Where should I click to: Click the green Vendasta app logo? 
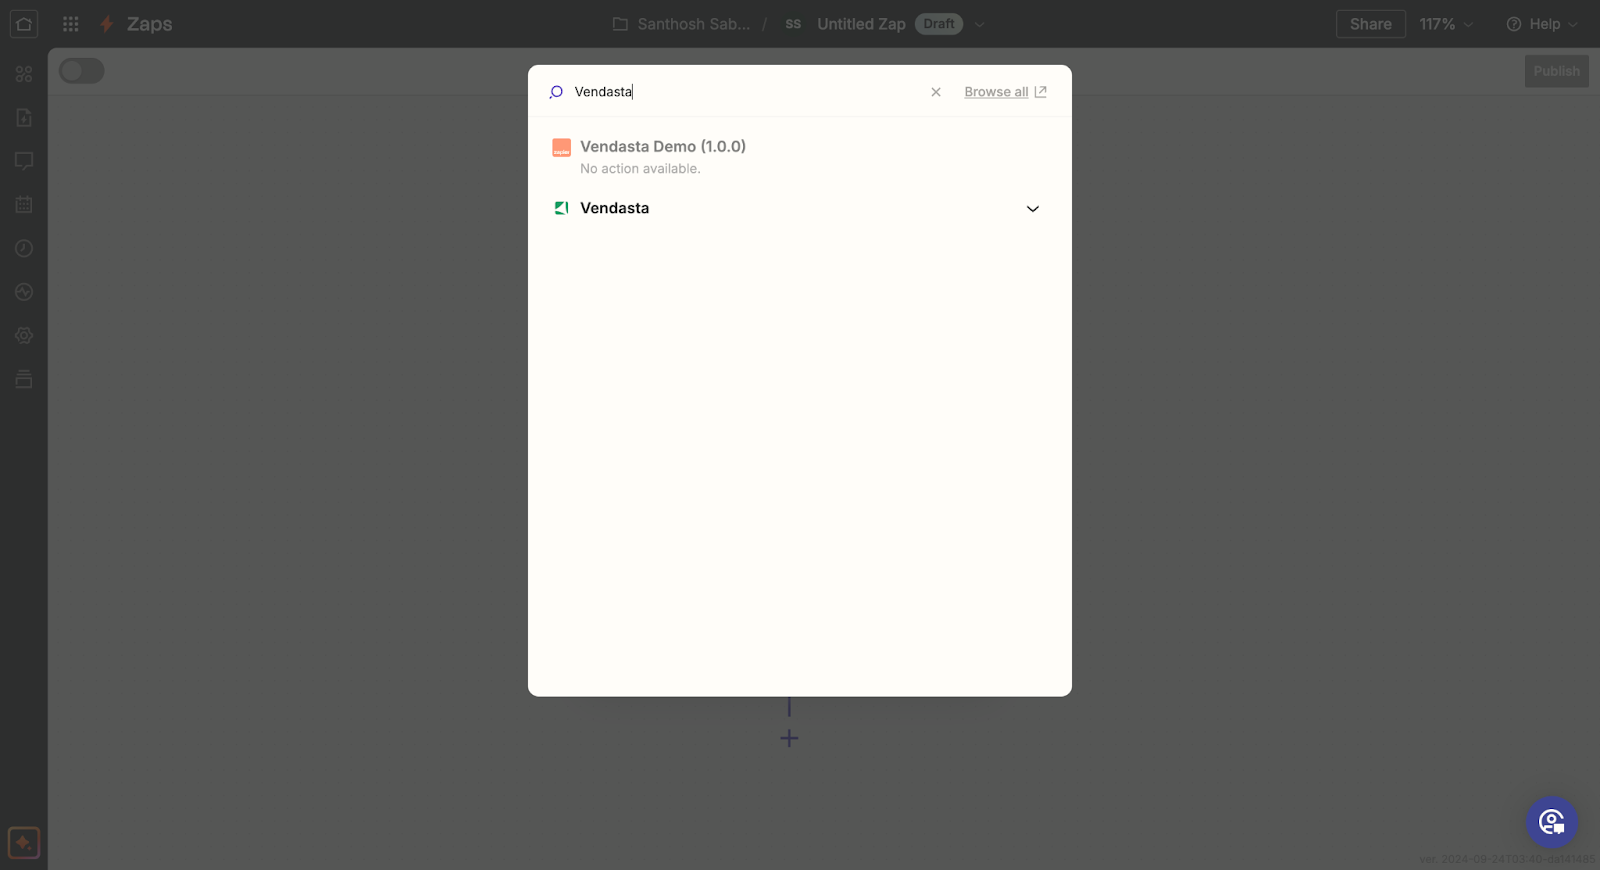[x=562, y=208]
